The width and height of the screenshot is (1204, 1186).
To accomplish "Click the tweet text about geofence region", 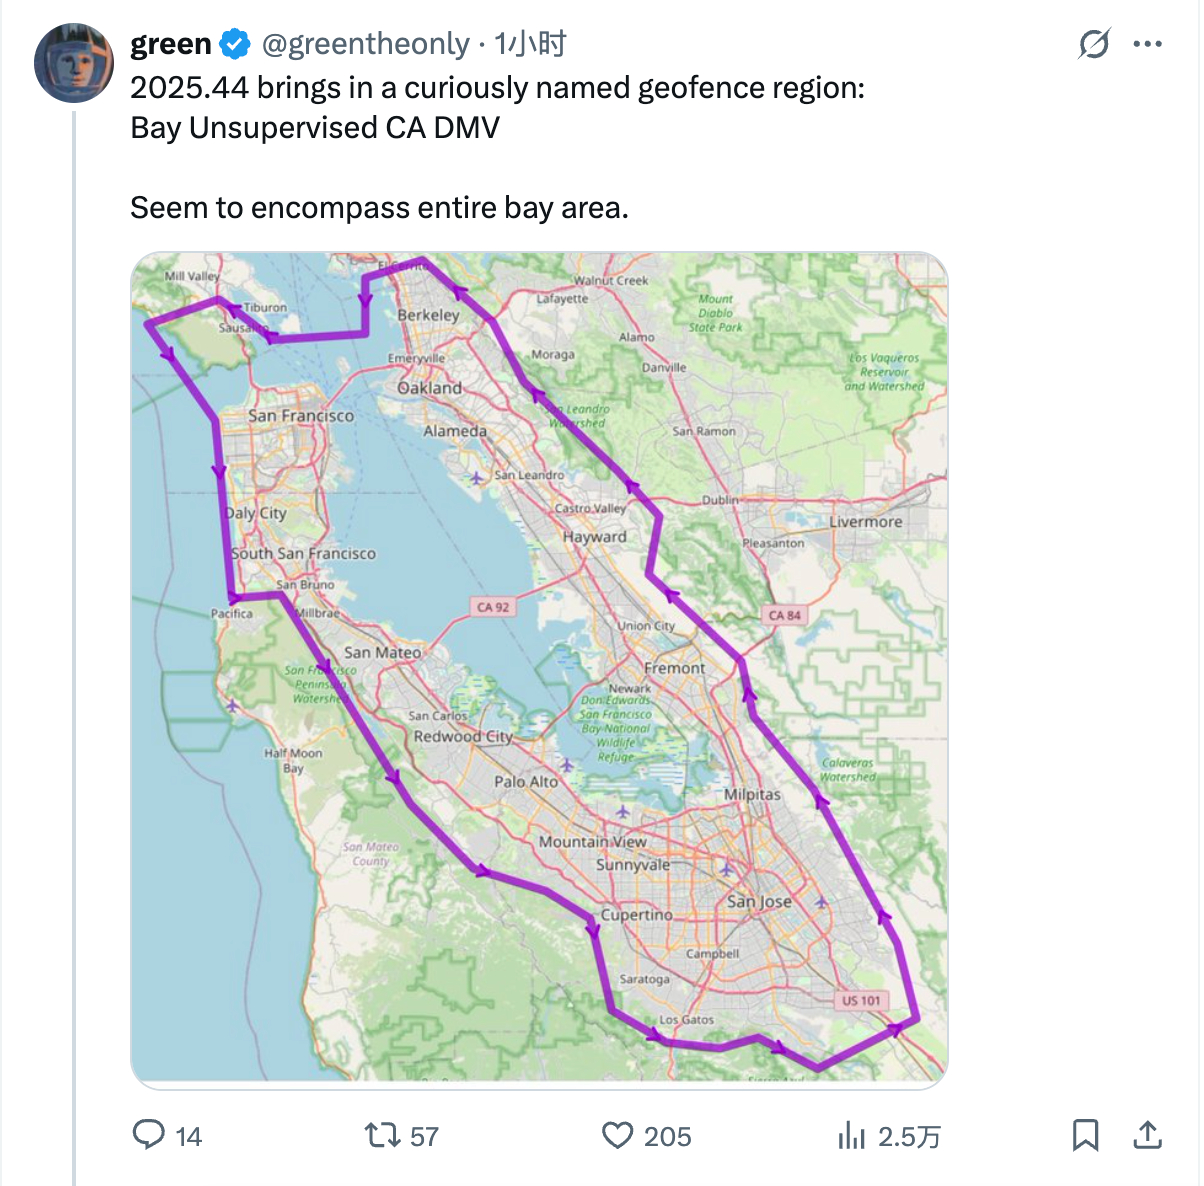I will (x=497, y=148).
